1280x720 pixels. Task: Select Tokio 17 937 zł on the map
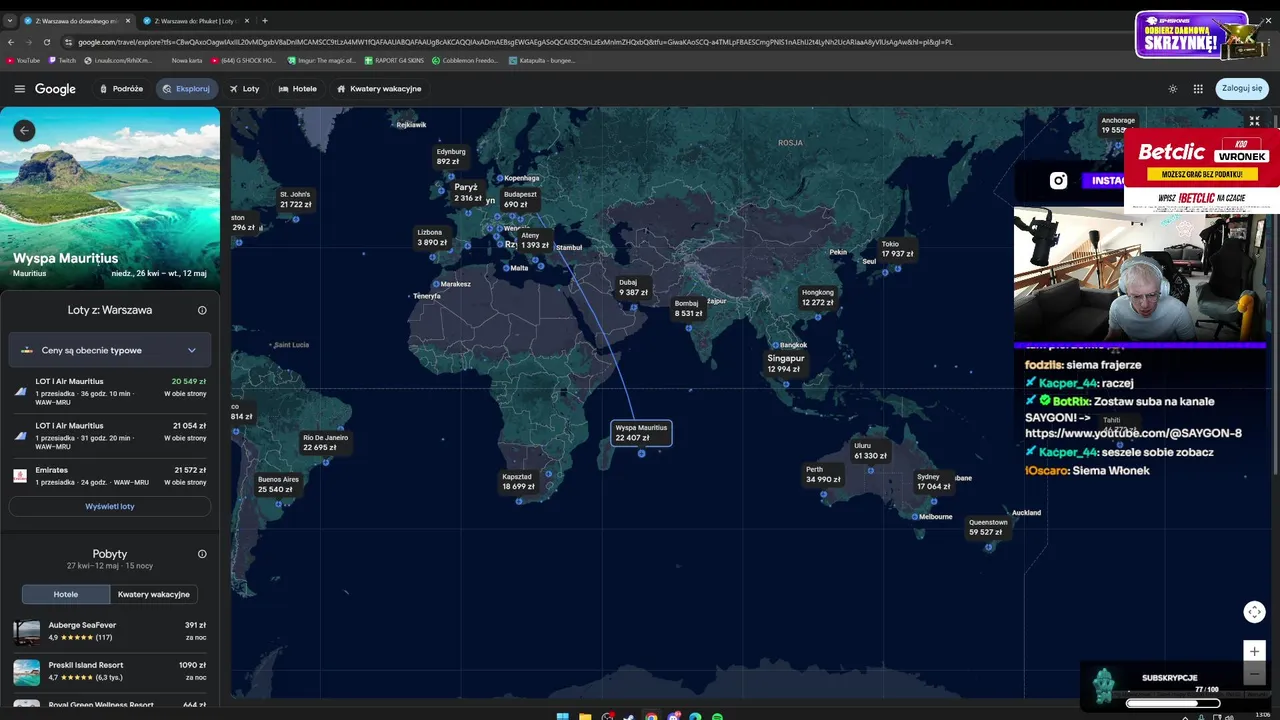click(x=897, y=249)
